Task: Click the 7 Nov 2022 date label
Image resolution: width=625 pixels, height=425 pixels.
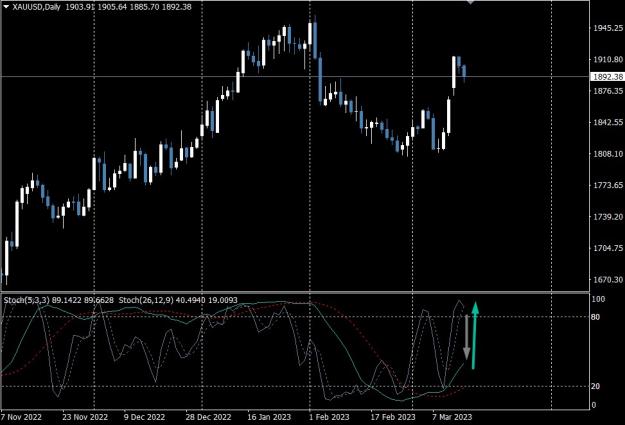Action: 21,417
